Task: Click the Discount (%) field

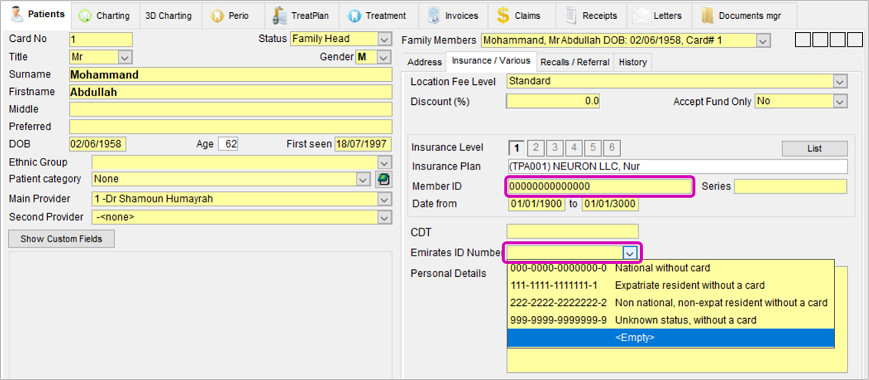Action: 553,101
